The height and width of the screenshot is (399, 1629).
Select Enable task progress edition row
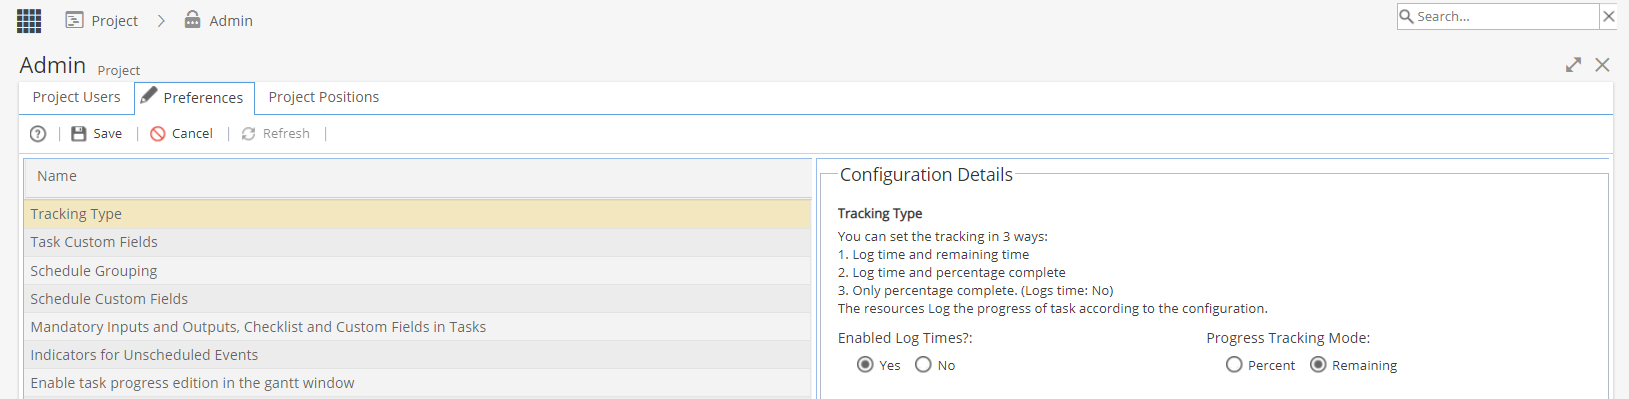pyautogui.click(x=417, y=383)
